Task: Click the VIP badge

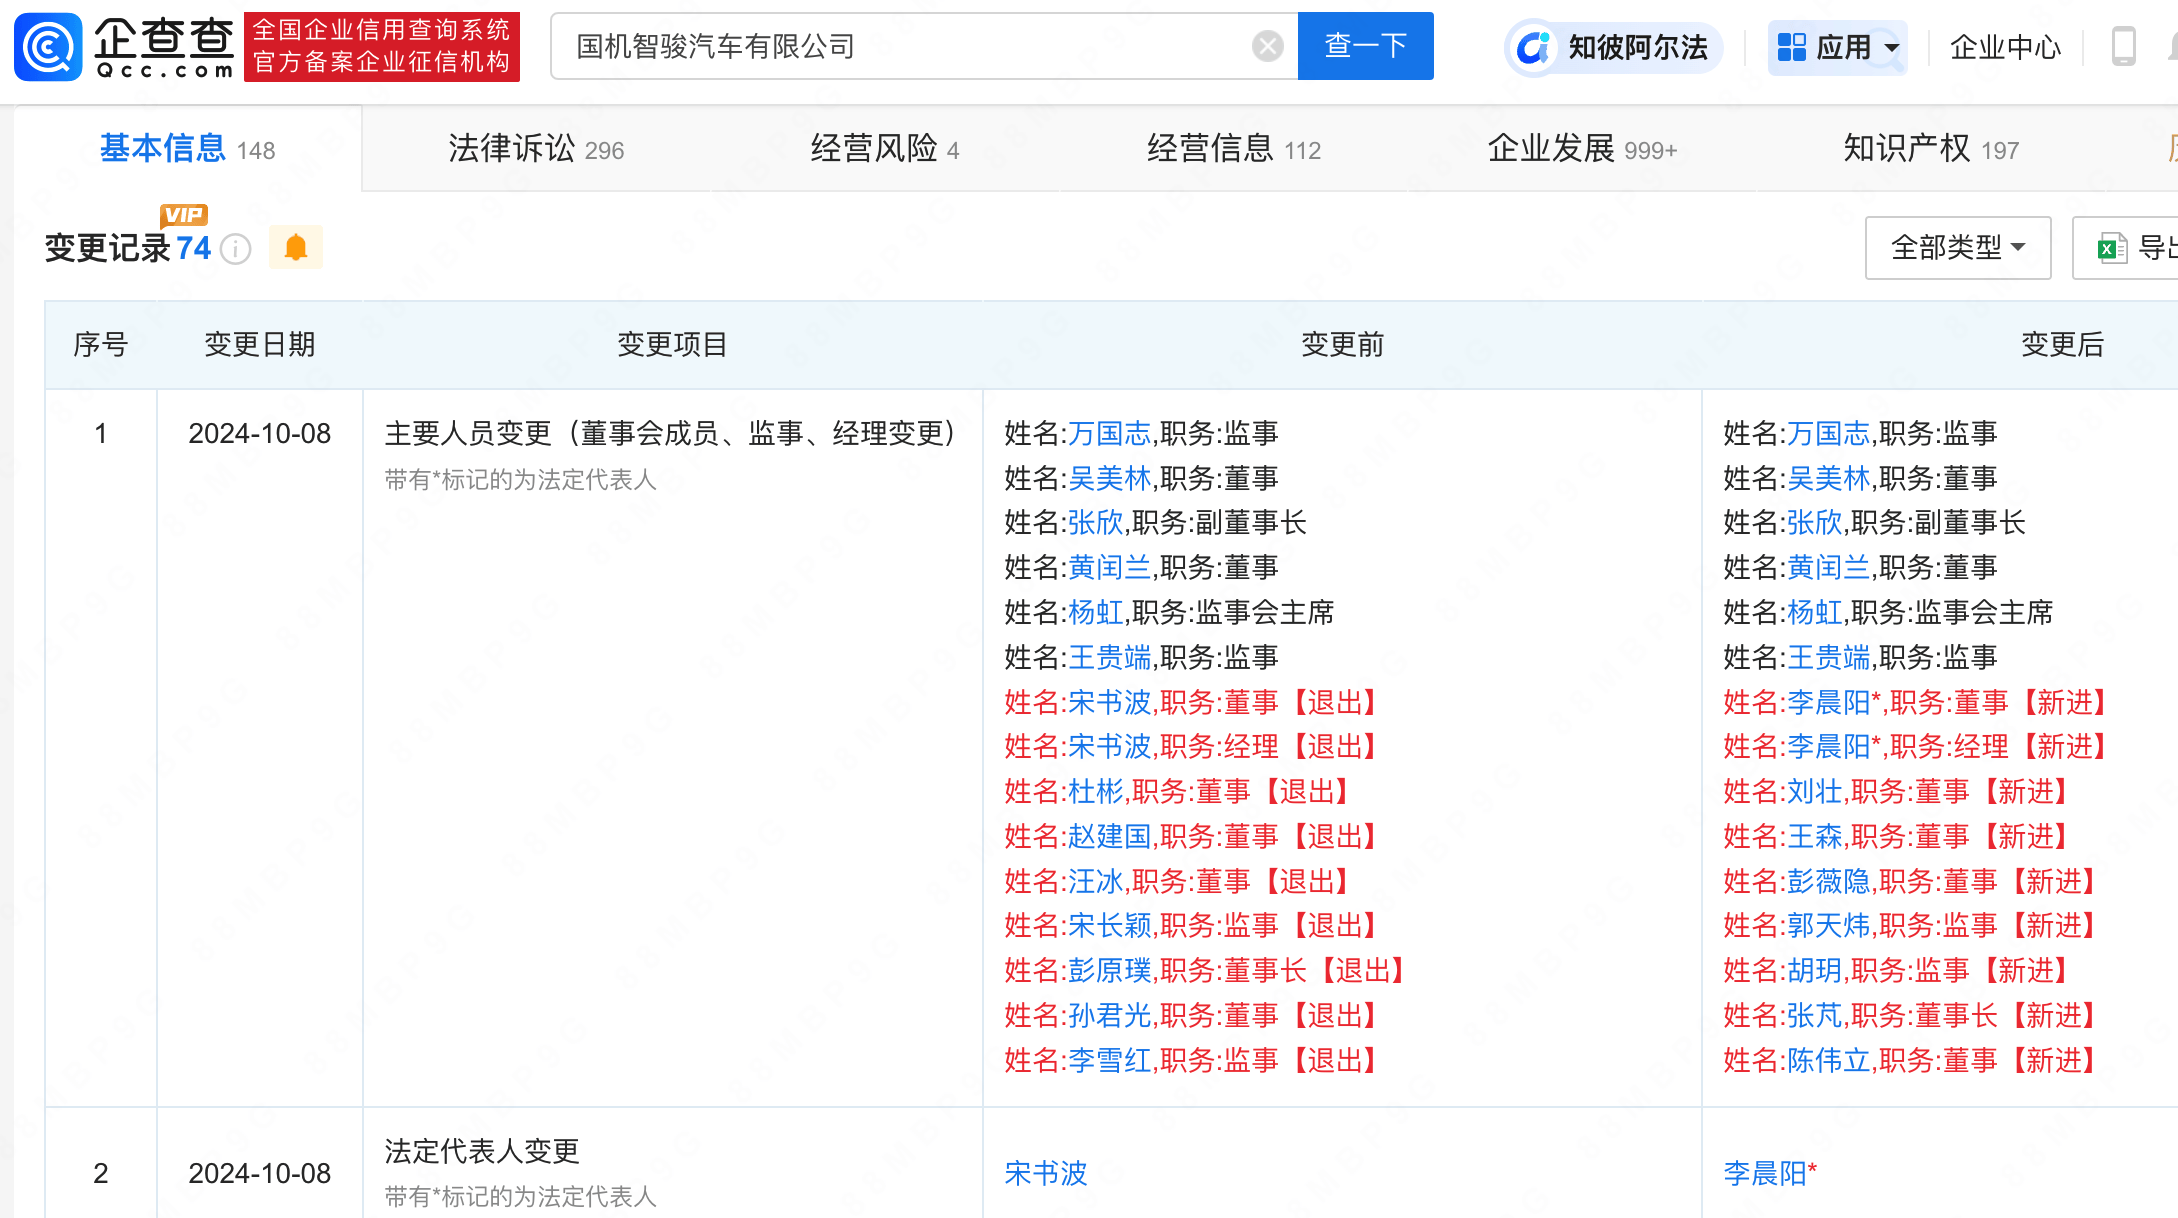Action: coord(184,214)
